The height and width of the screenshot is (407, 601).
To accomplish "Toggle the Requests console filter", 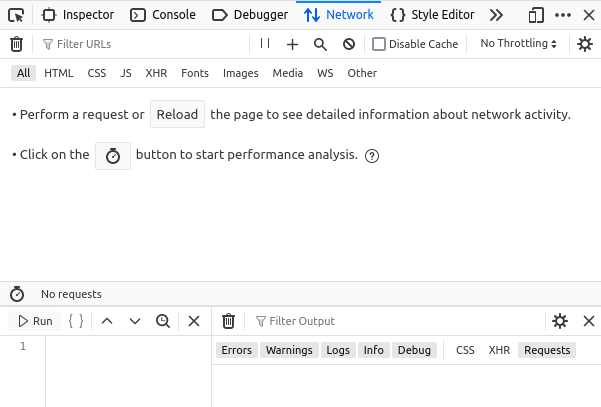I will click(x=547, y=350).
